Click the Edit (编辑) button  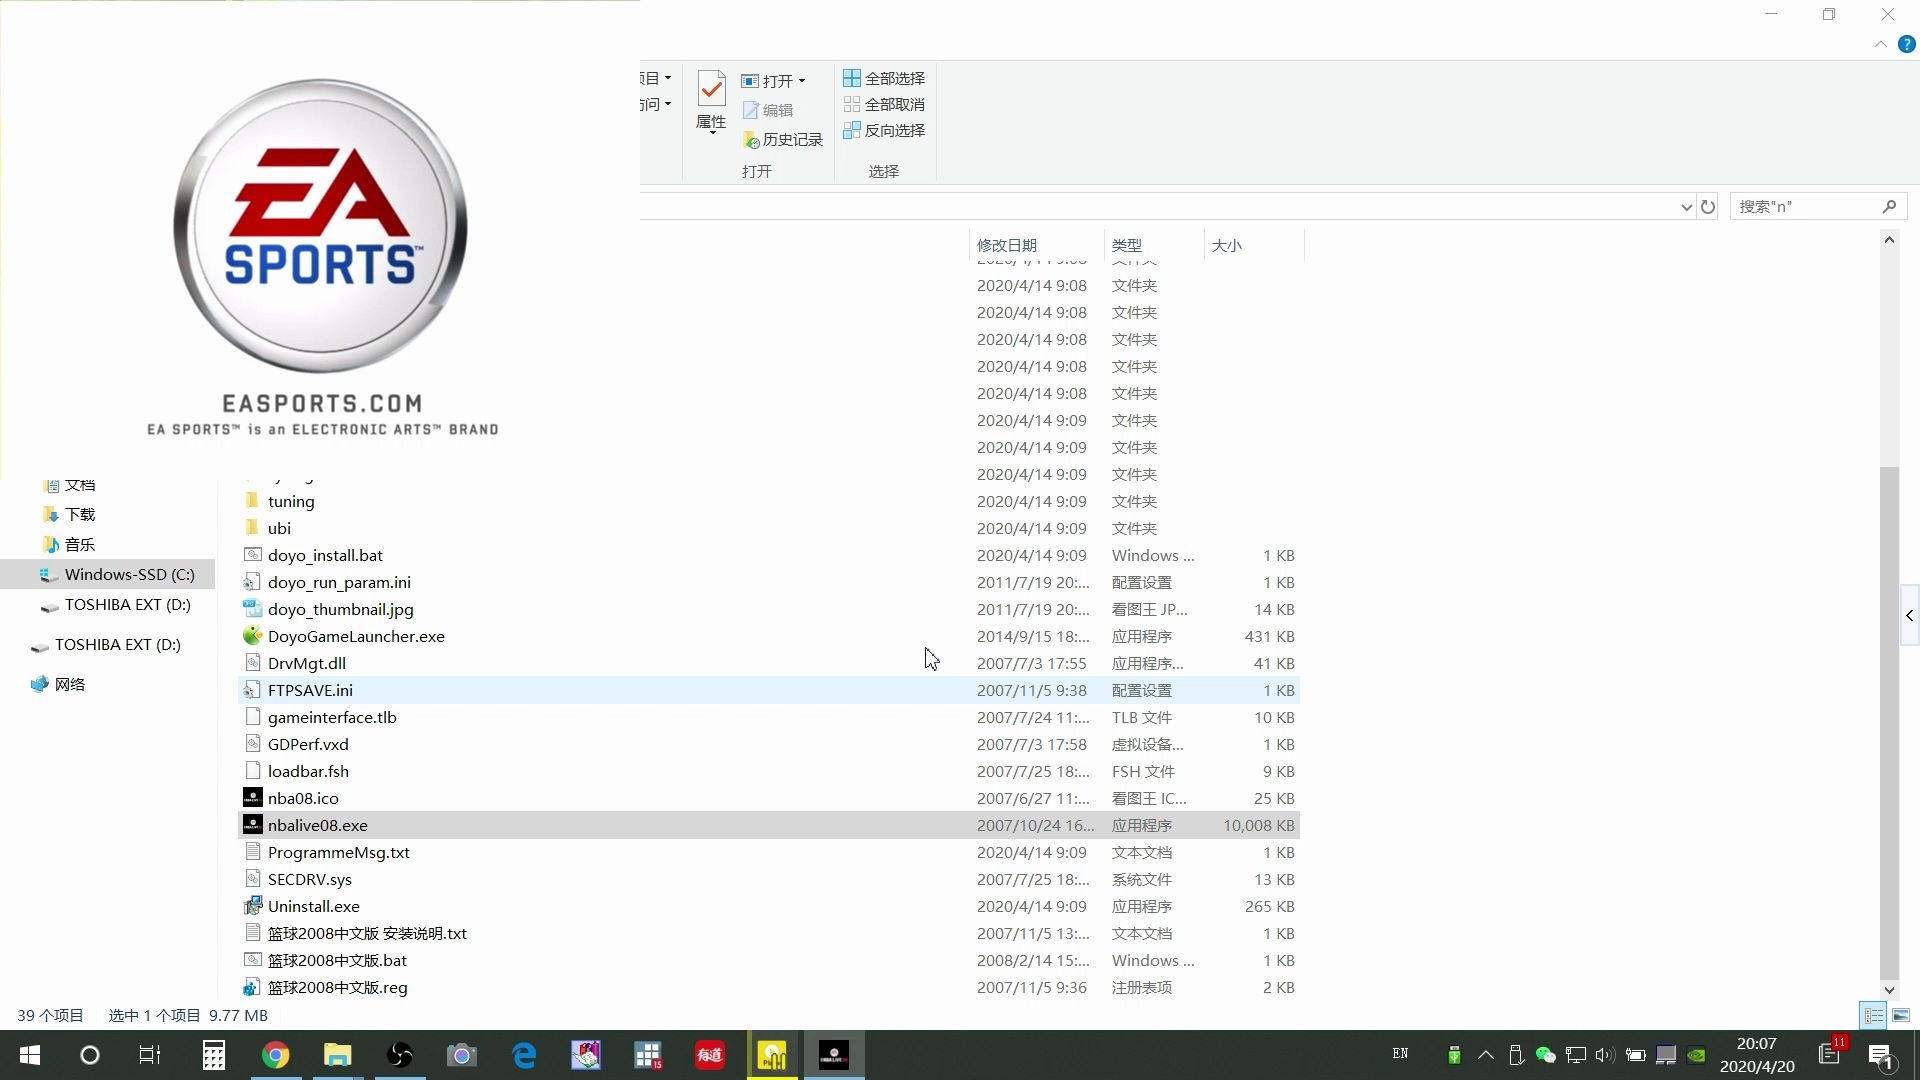768,110
